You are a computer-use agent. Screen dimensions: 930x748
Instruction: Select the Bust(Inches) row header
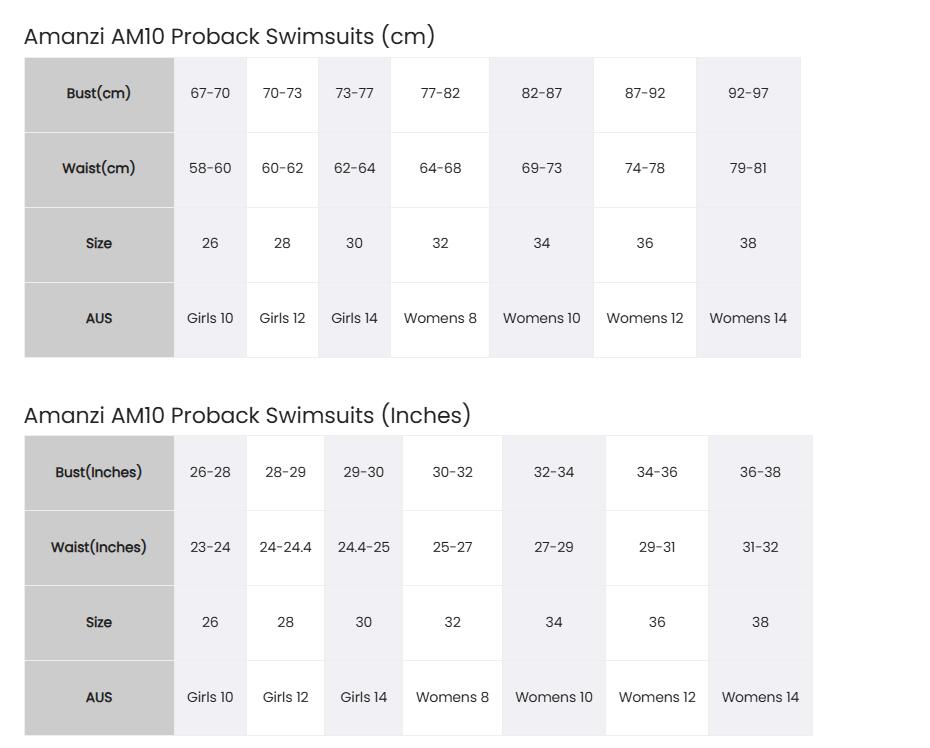pos(99,473)
